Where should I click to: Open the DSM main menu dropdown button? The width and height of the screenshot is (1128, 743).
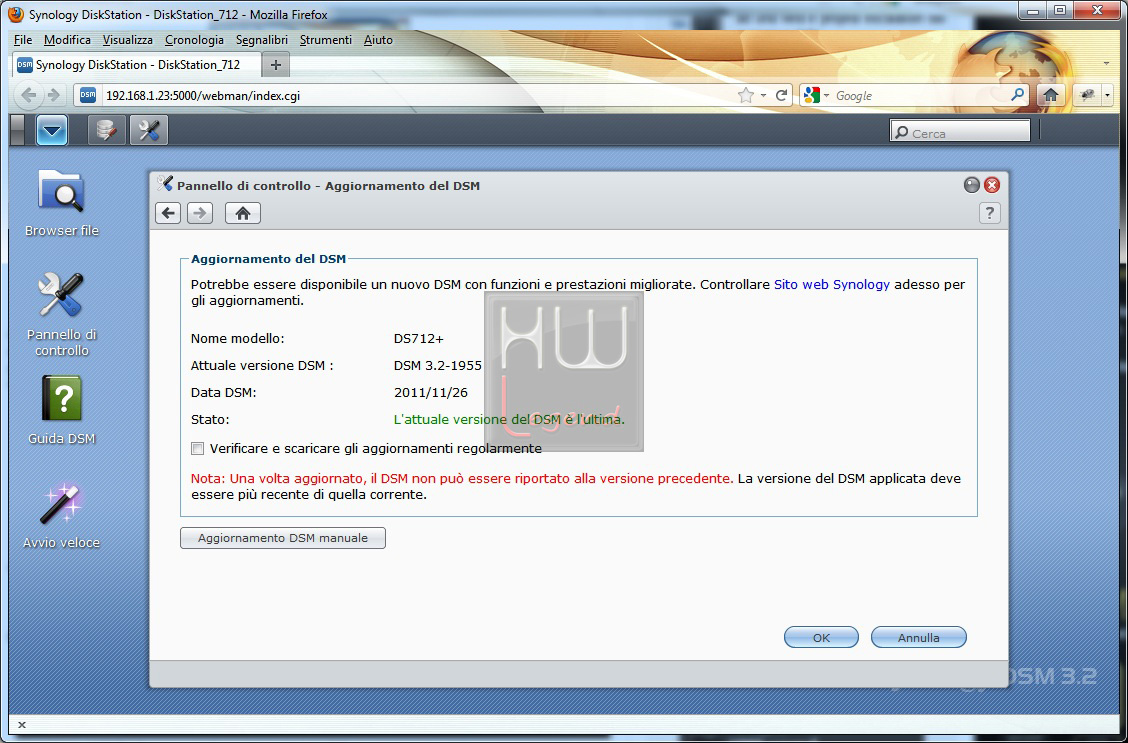pos(52,131)
